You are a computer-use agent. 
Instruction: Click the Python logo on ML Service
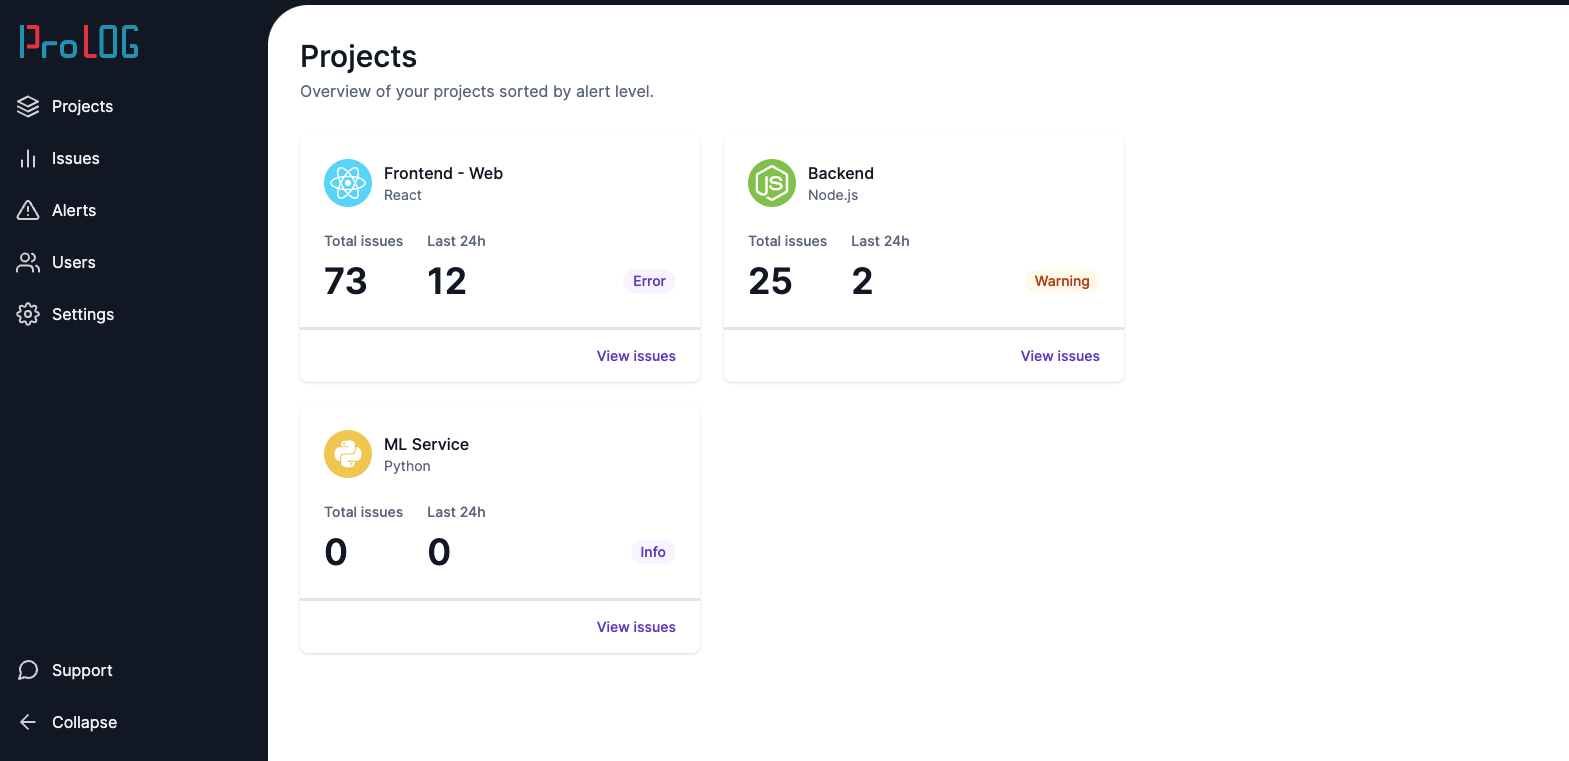click(x=348, y=454)
